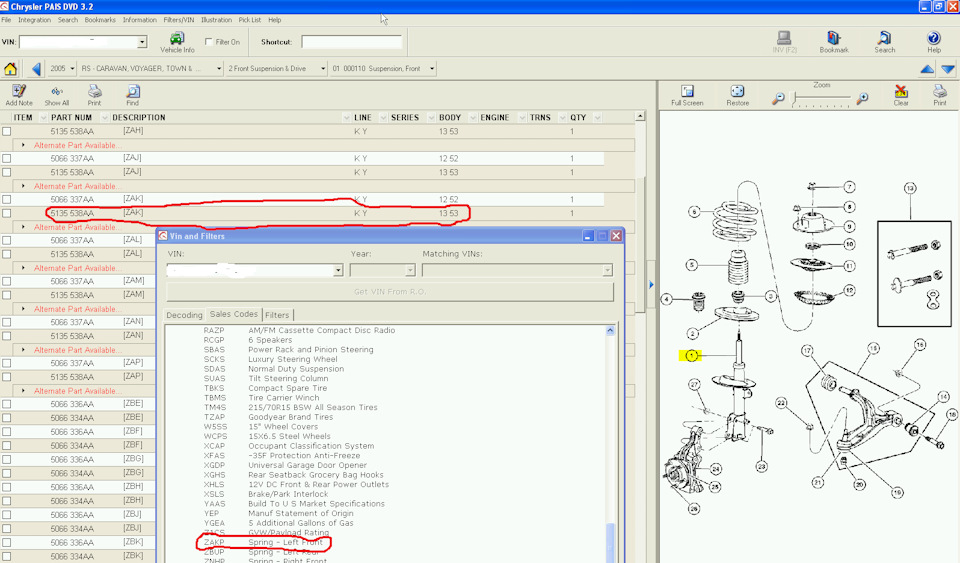Click the parts list vertical scrollbar
The height and width of the screenshot is (563, 960).
(640, 245)
